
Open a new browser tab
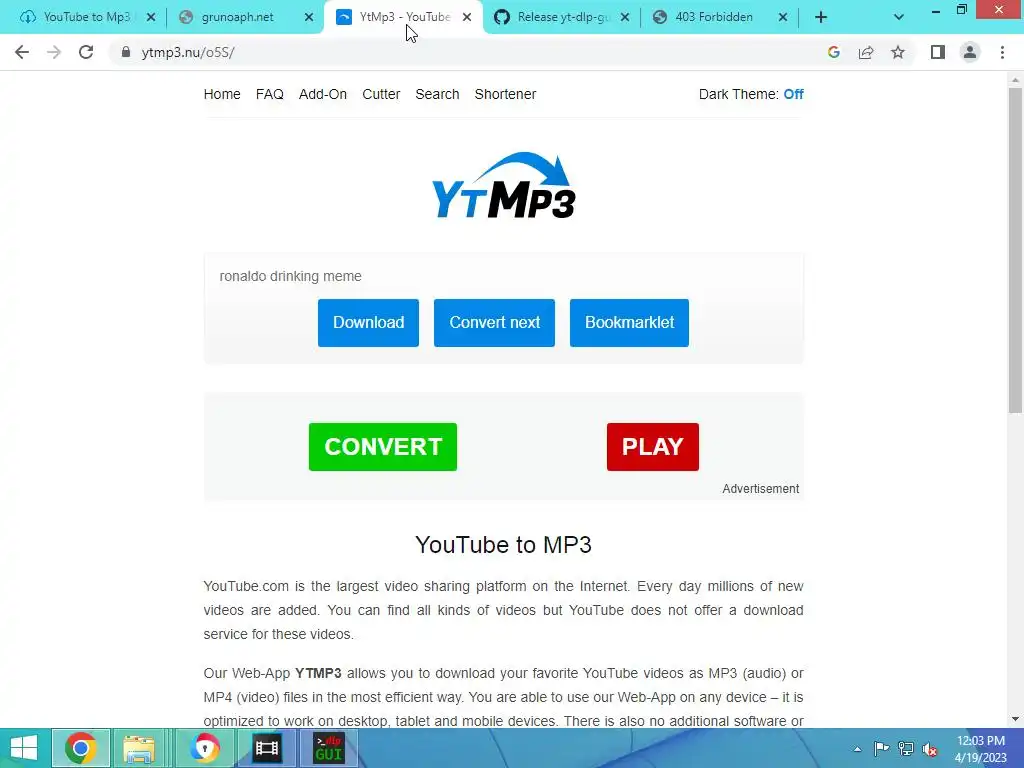(x=821, y=18)
